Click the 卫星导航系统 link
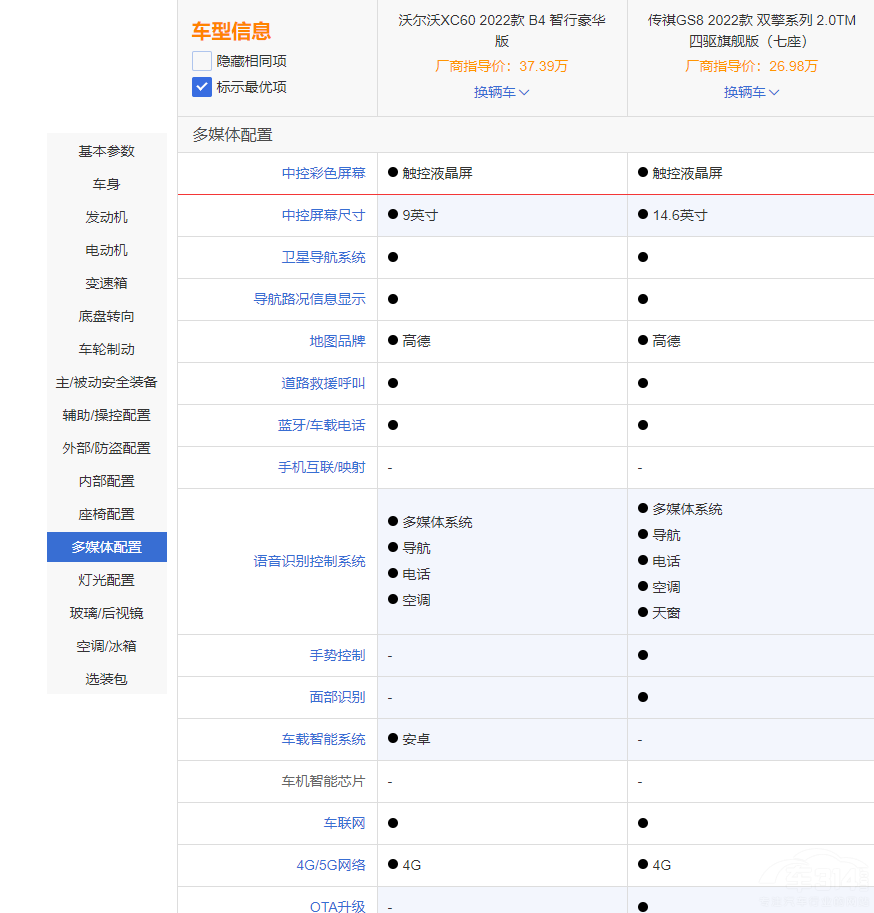The height and width of the screenshot is (913, 874). pos(323,256)
